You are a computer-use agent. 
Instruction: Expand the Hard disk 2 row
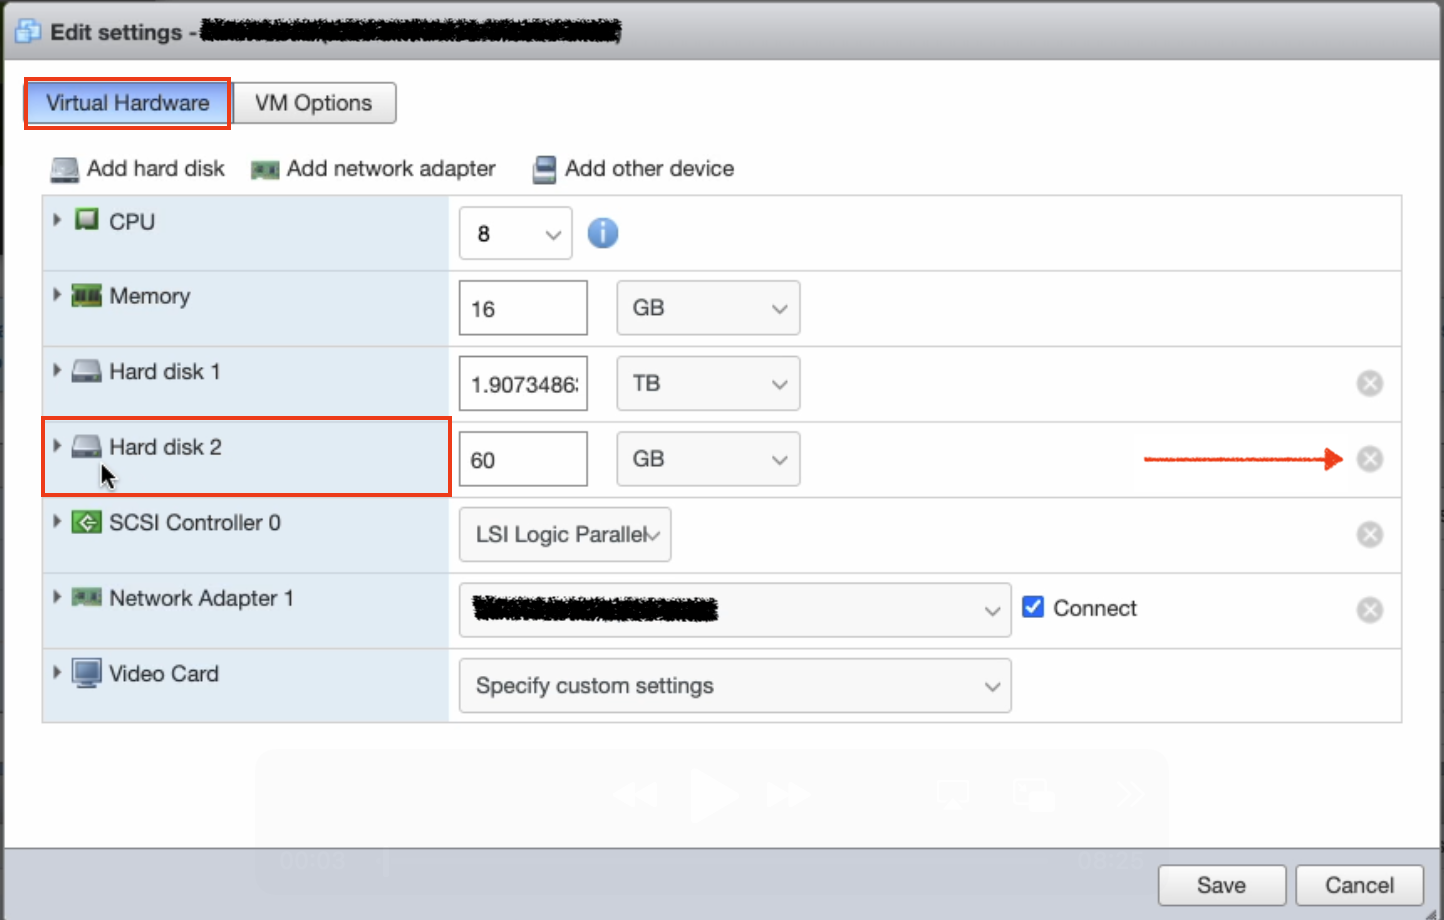pos(57,446)
